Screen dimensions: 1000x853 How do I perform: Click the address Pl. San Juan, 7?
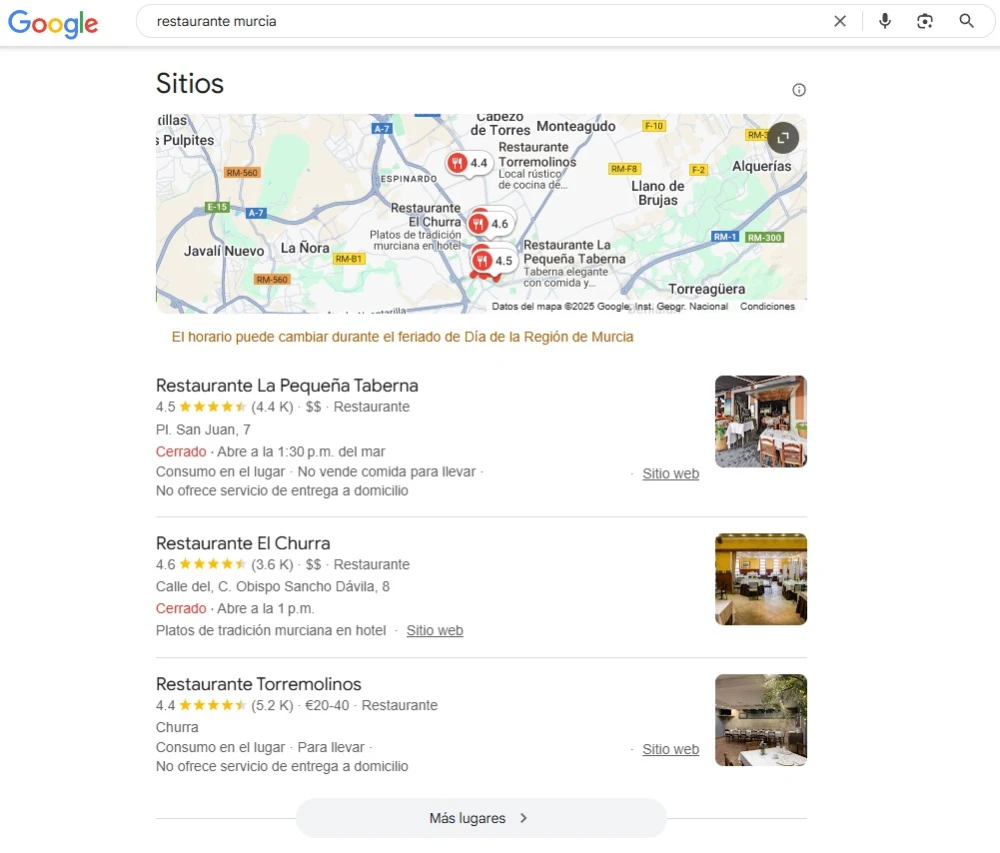pyautogui.click(x=203, y=430)
